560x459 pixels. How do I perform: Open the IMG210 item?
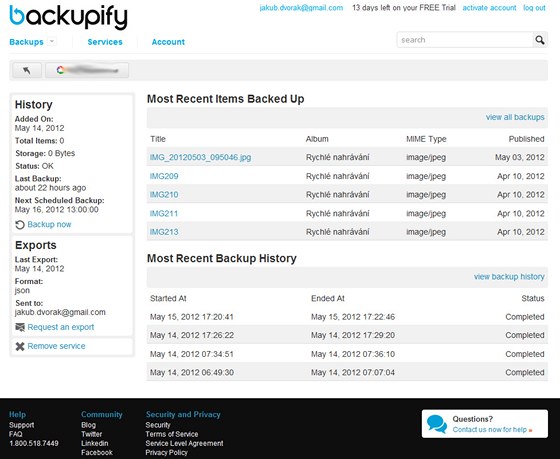[164, 195]
